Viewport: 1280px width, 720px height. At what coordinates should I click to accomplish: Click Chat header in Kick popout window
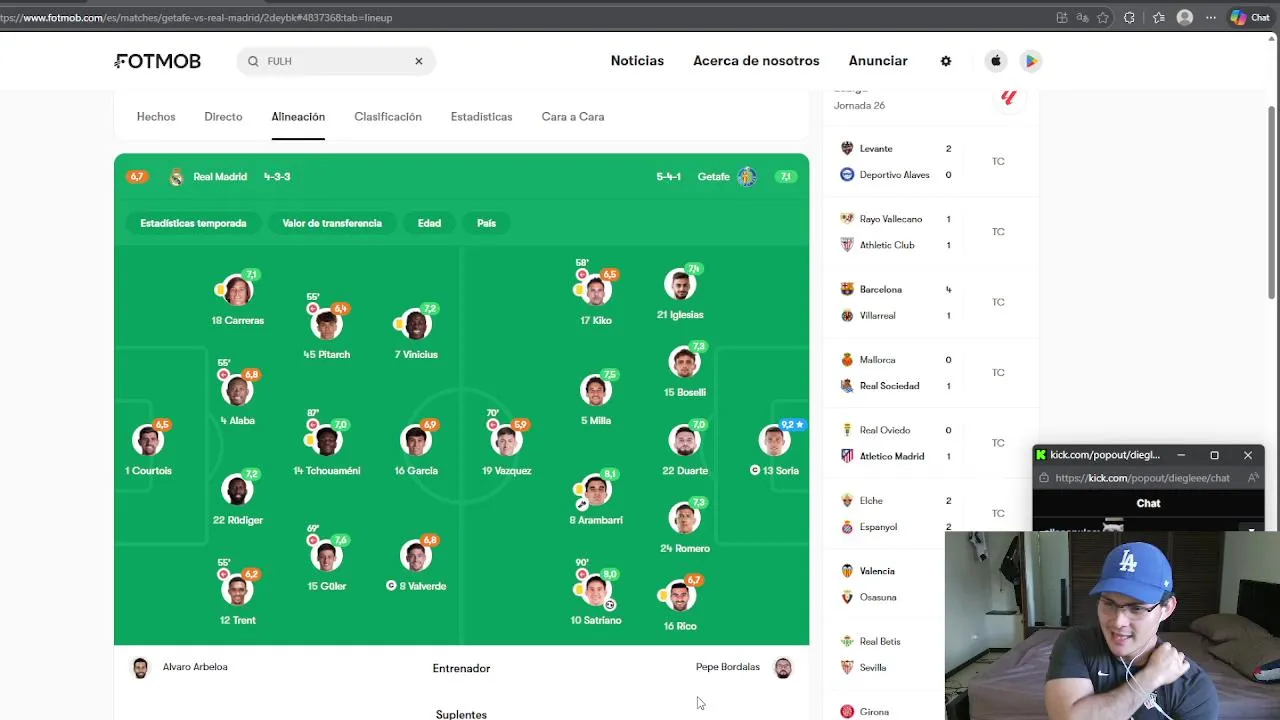[x=1148, y=503]
